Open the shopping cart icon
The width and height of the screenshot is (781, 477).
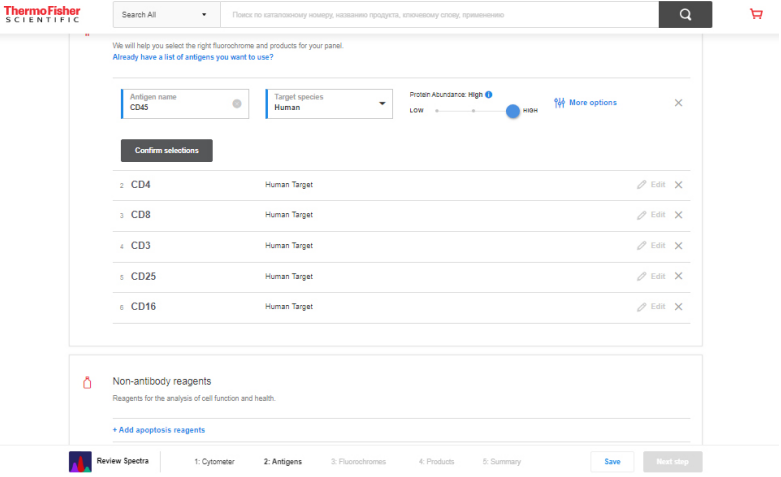(x=756, y=14)
